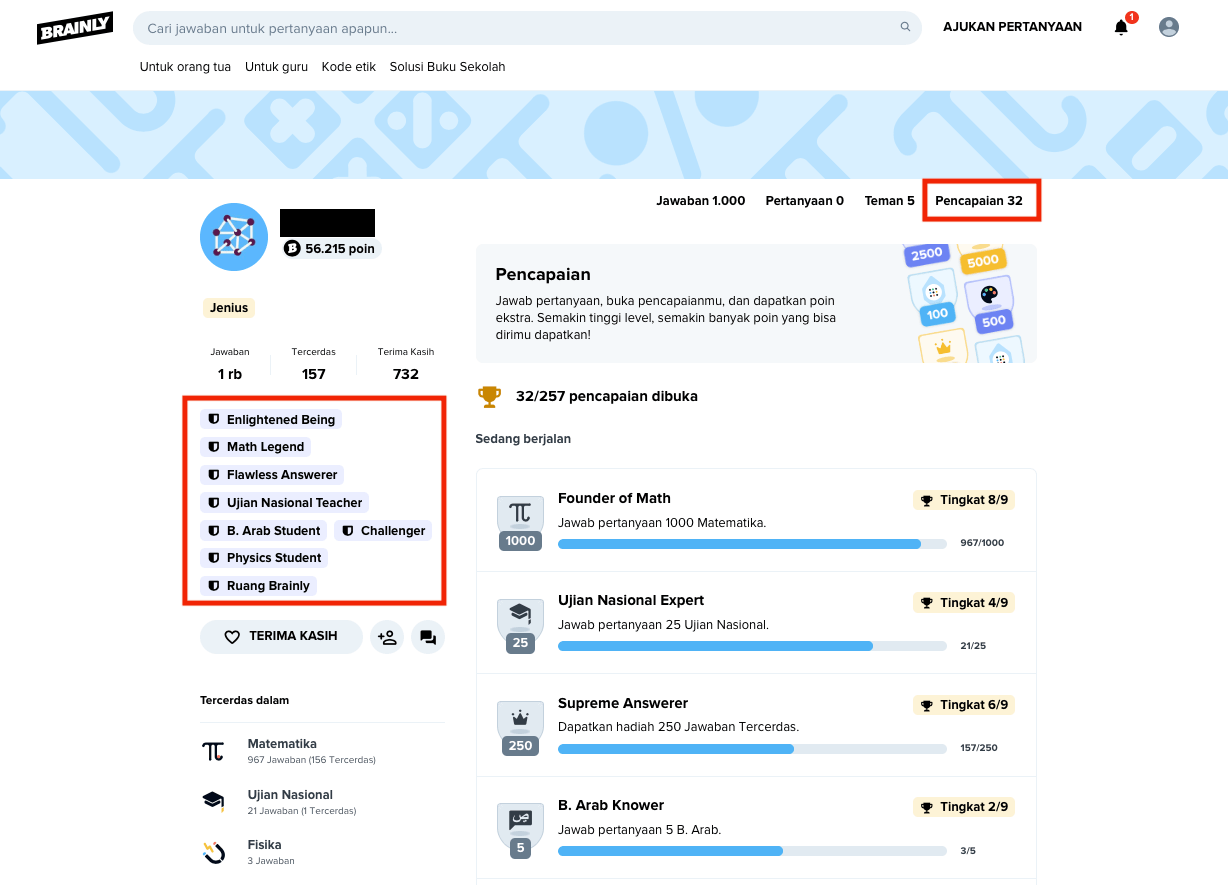Image resolution: width=1228 pixels, height=885 pixels.
Task: Click the Ujian Nasional Teacher badge
Action: point(285,503)
